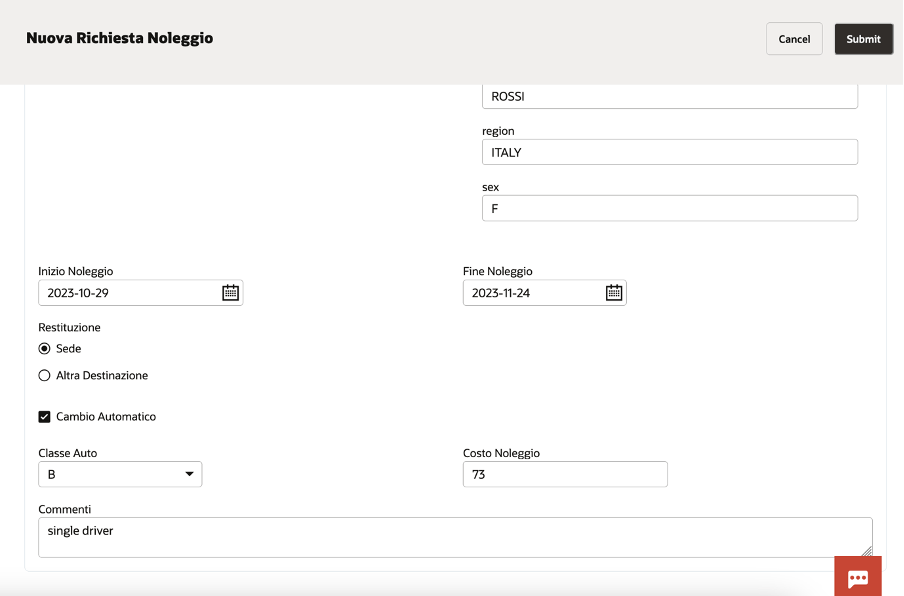Open the red chat assistant icon

click(857, 577)
